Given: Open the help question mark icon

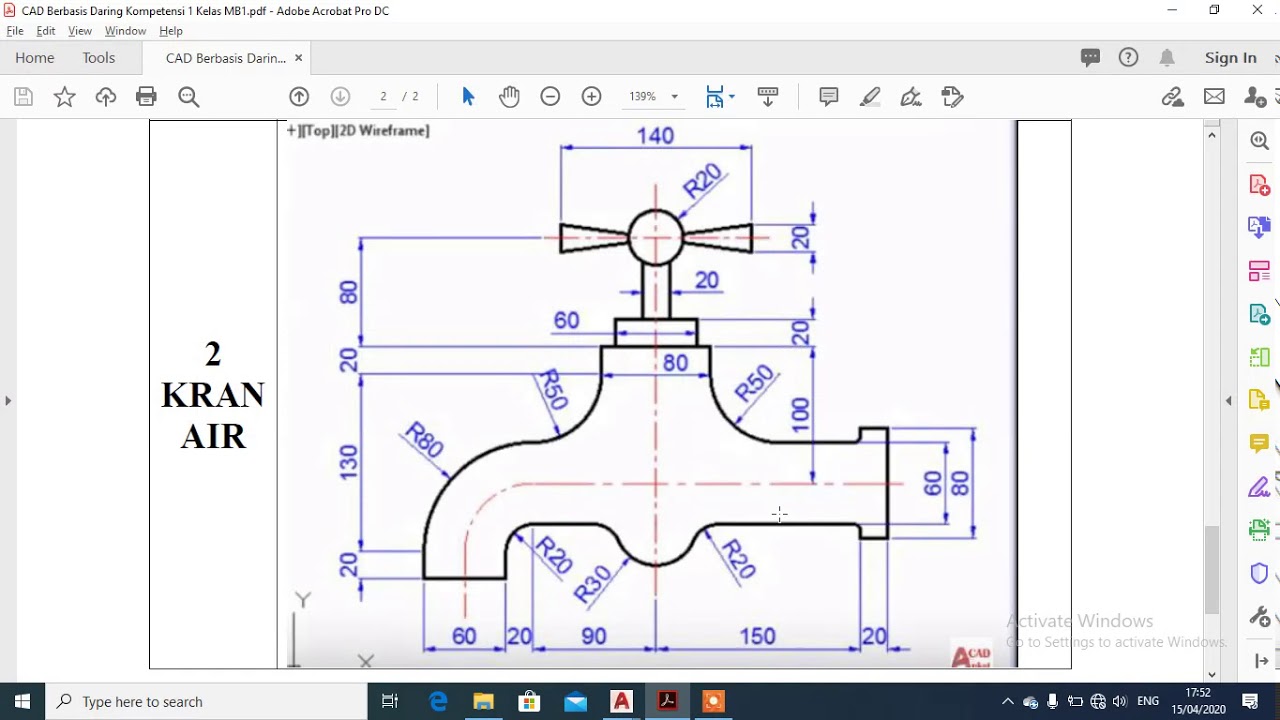Looking at the screenshot, I should click(x=1129, y=58).
